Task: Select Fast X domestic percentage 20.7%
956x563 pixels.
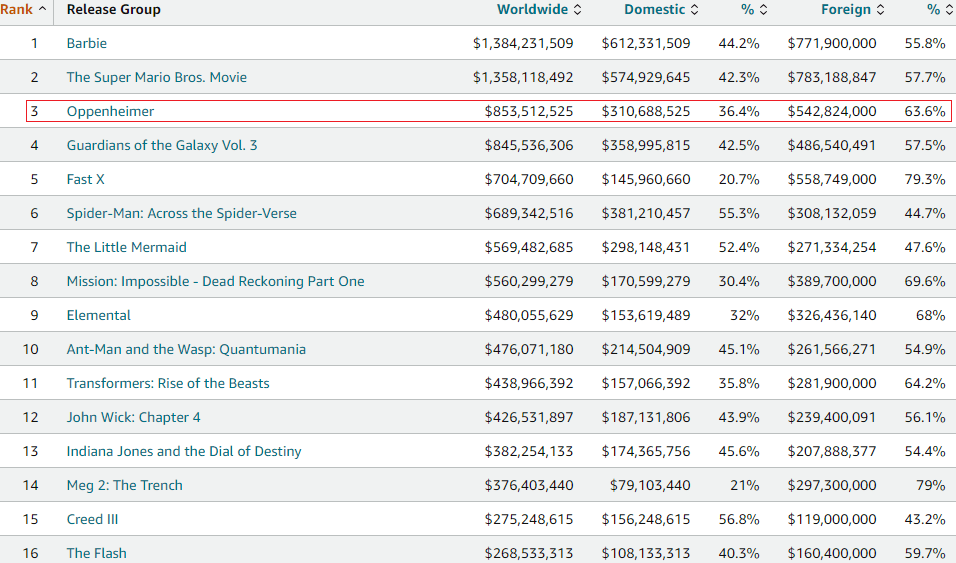Action: pos(739,179)
